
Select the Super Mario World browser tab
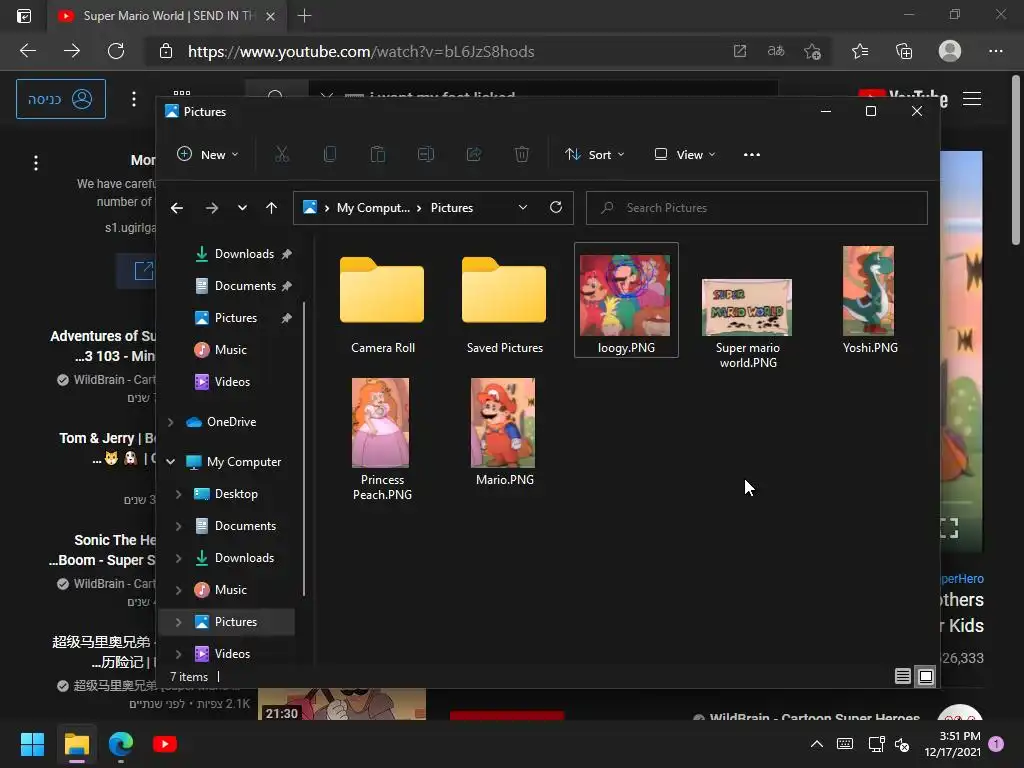click(167, 16)
